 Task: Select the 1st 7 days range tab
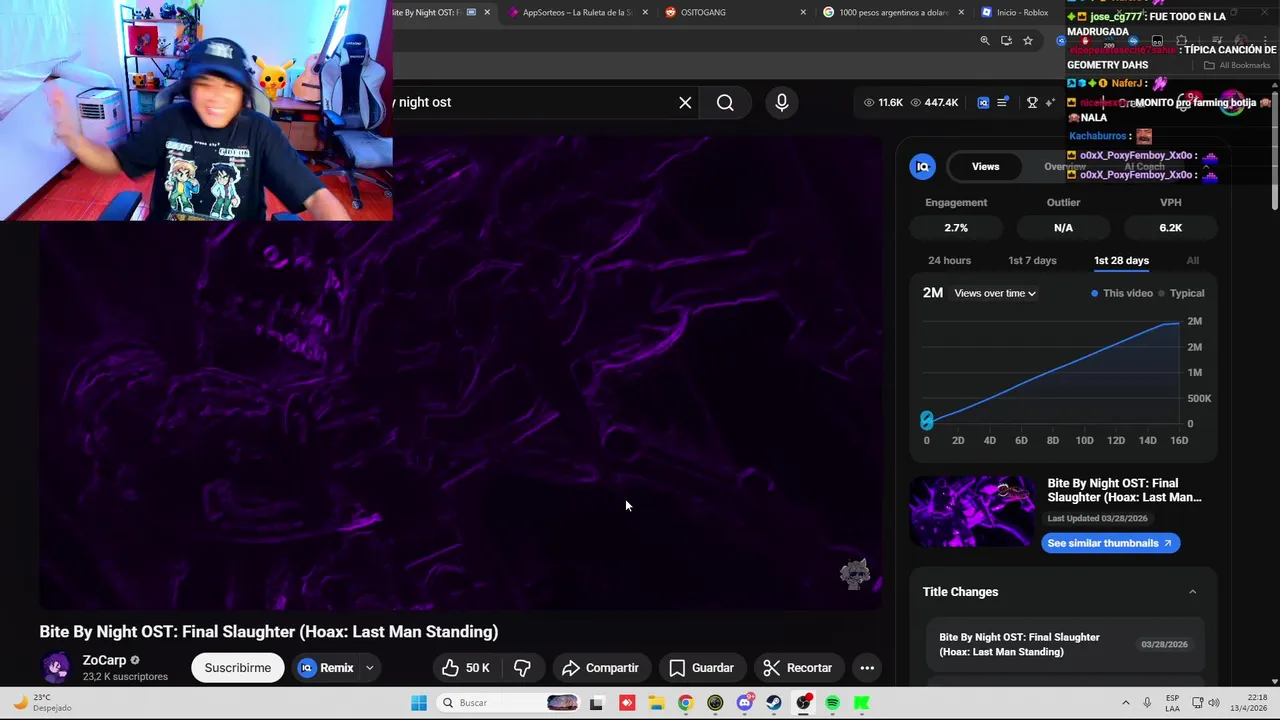pos(1032,260)
